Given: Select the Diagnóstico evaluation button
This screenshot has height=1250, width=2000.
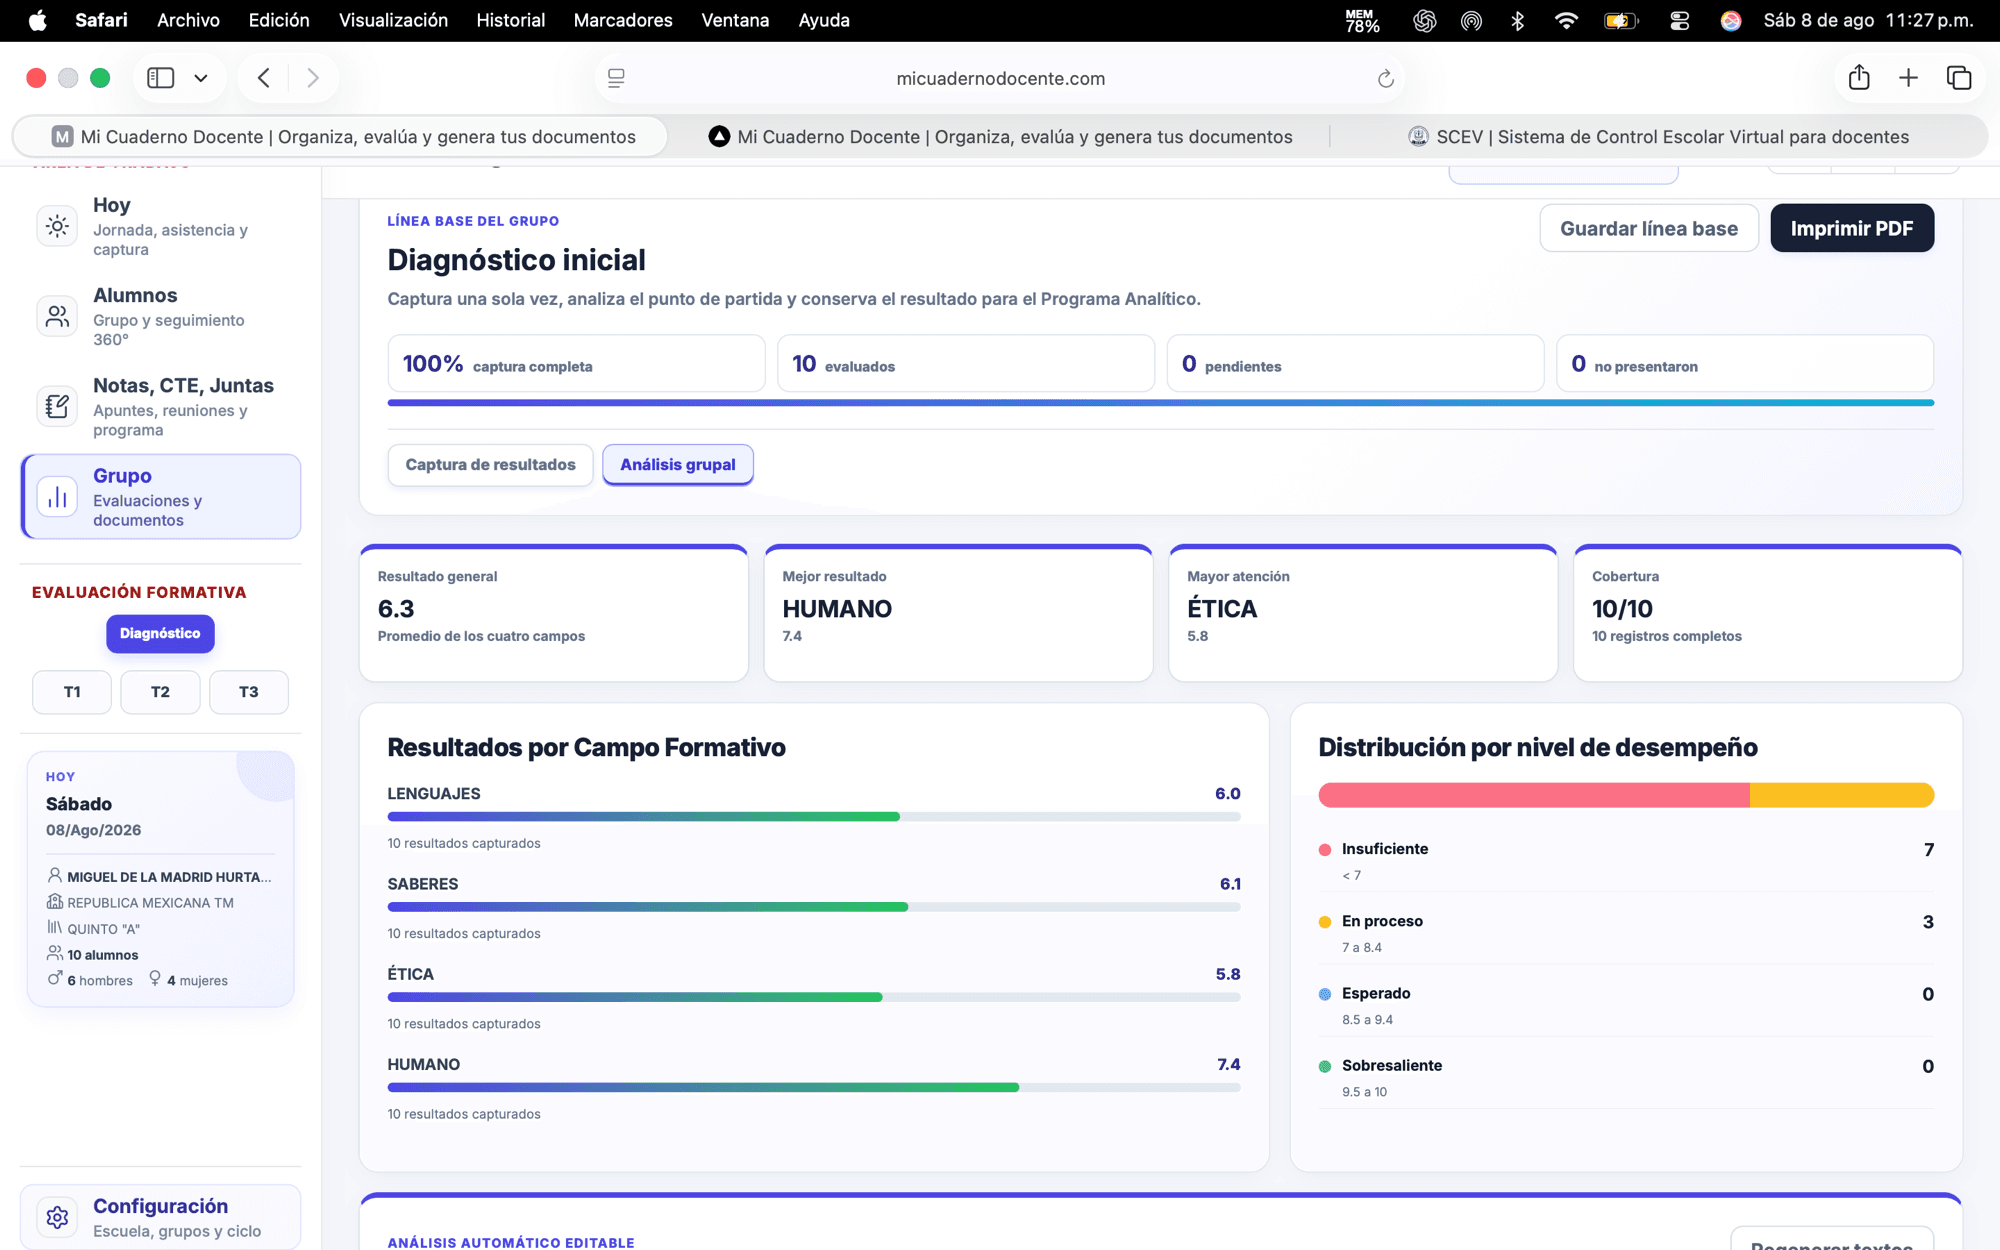Looking at the screenshot, I should [160, 633].
